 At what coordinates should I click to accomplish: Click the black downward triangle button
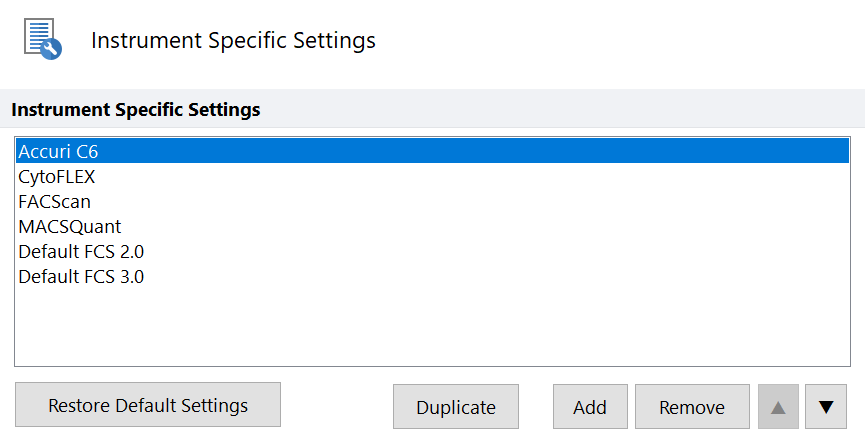[x=825, y=407]
